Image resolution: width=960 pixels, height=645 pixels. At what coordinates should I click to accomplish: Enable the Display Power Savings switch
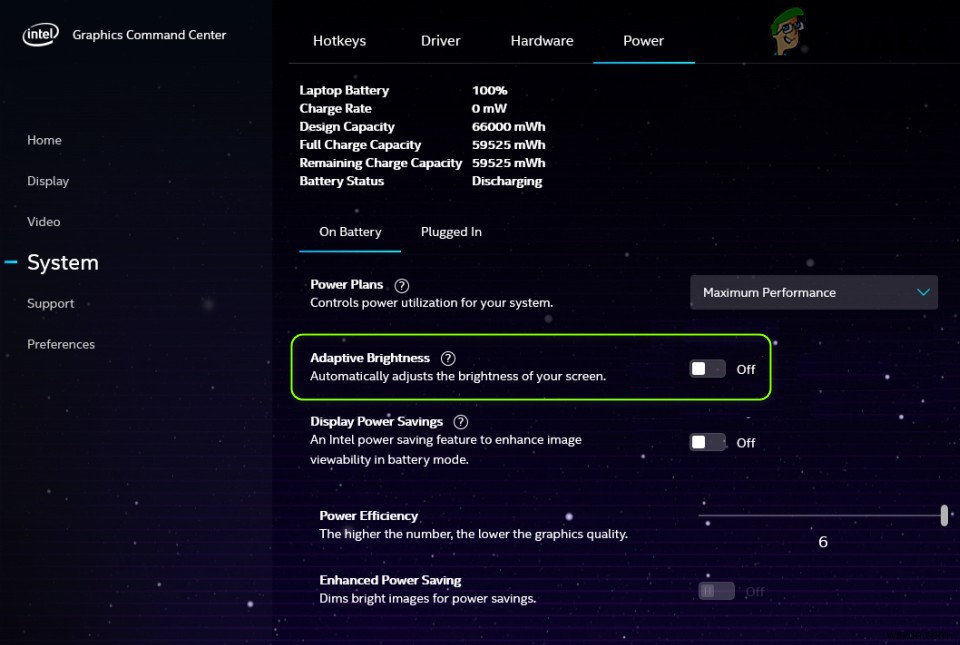(707, 442)
